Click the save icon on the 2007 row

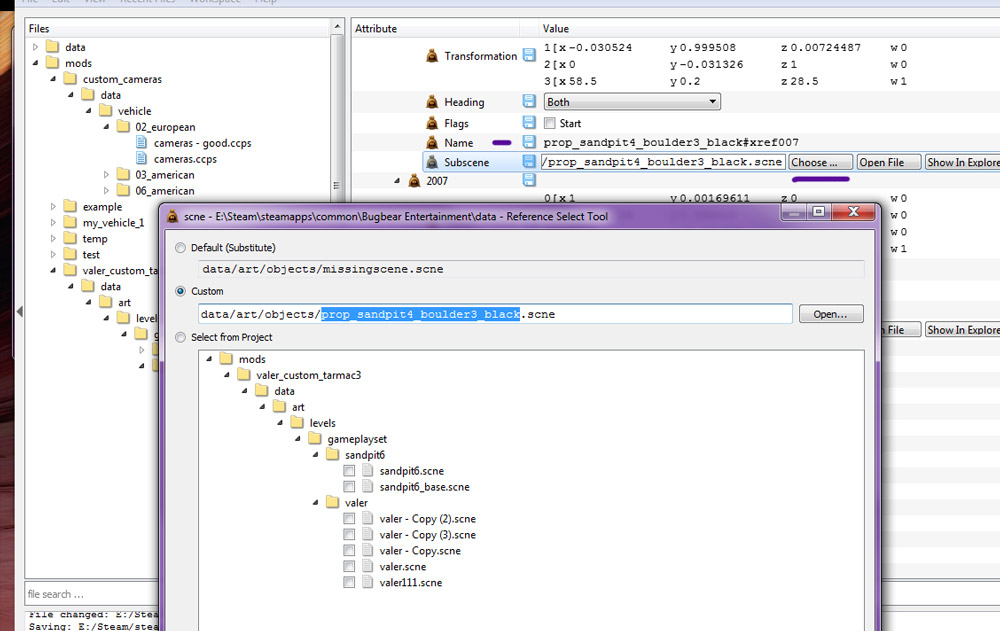click(x=529, y=180)
